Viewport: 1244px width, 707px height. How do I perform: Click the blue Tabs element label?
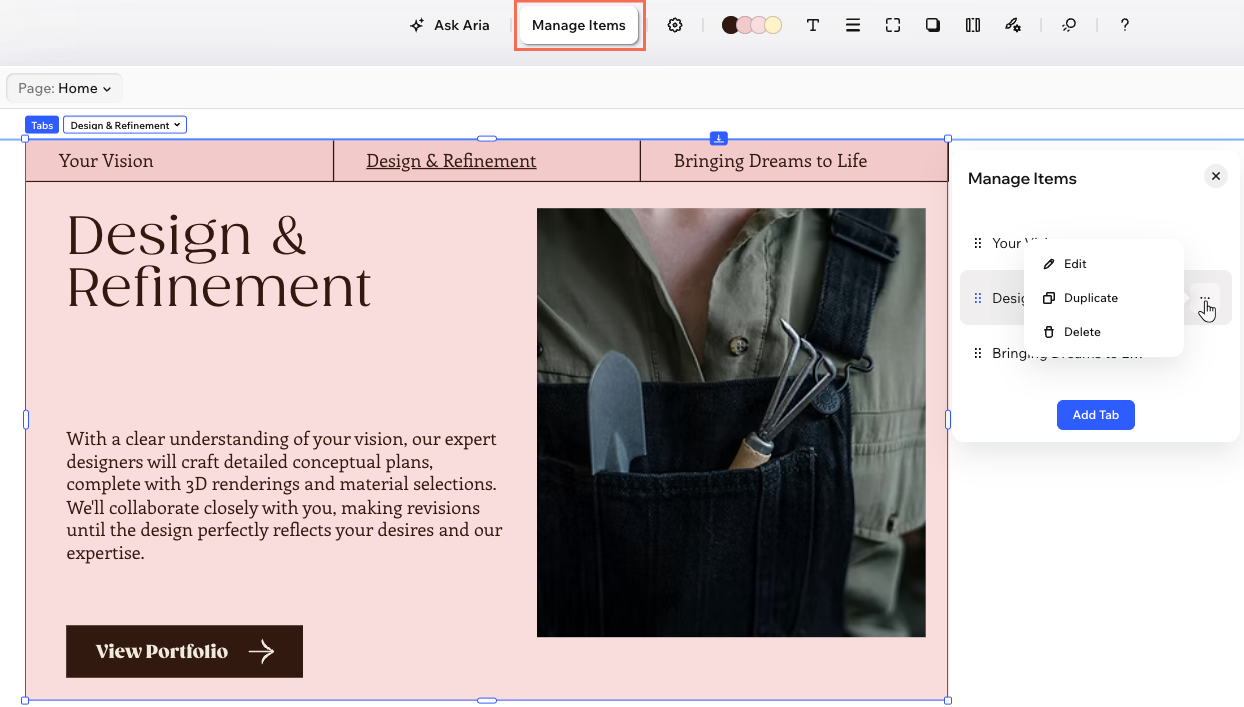tap(42, 125)
